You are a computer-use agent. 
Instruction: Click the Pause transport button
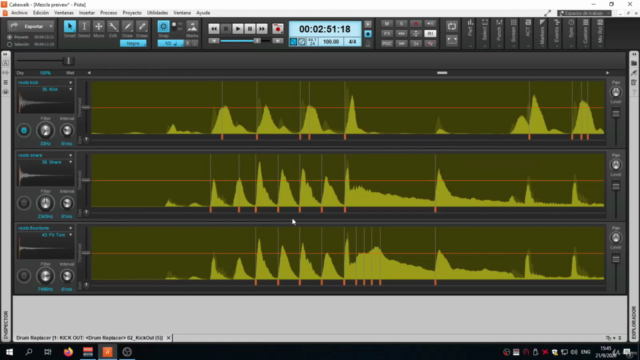point(250,29)
